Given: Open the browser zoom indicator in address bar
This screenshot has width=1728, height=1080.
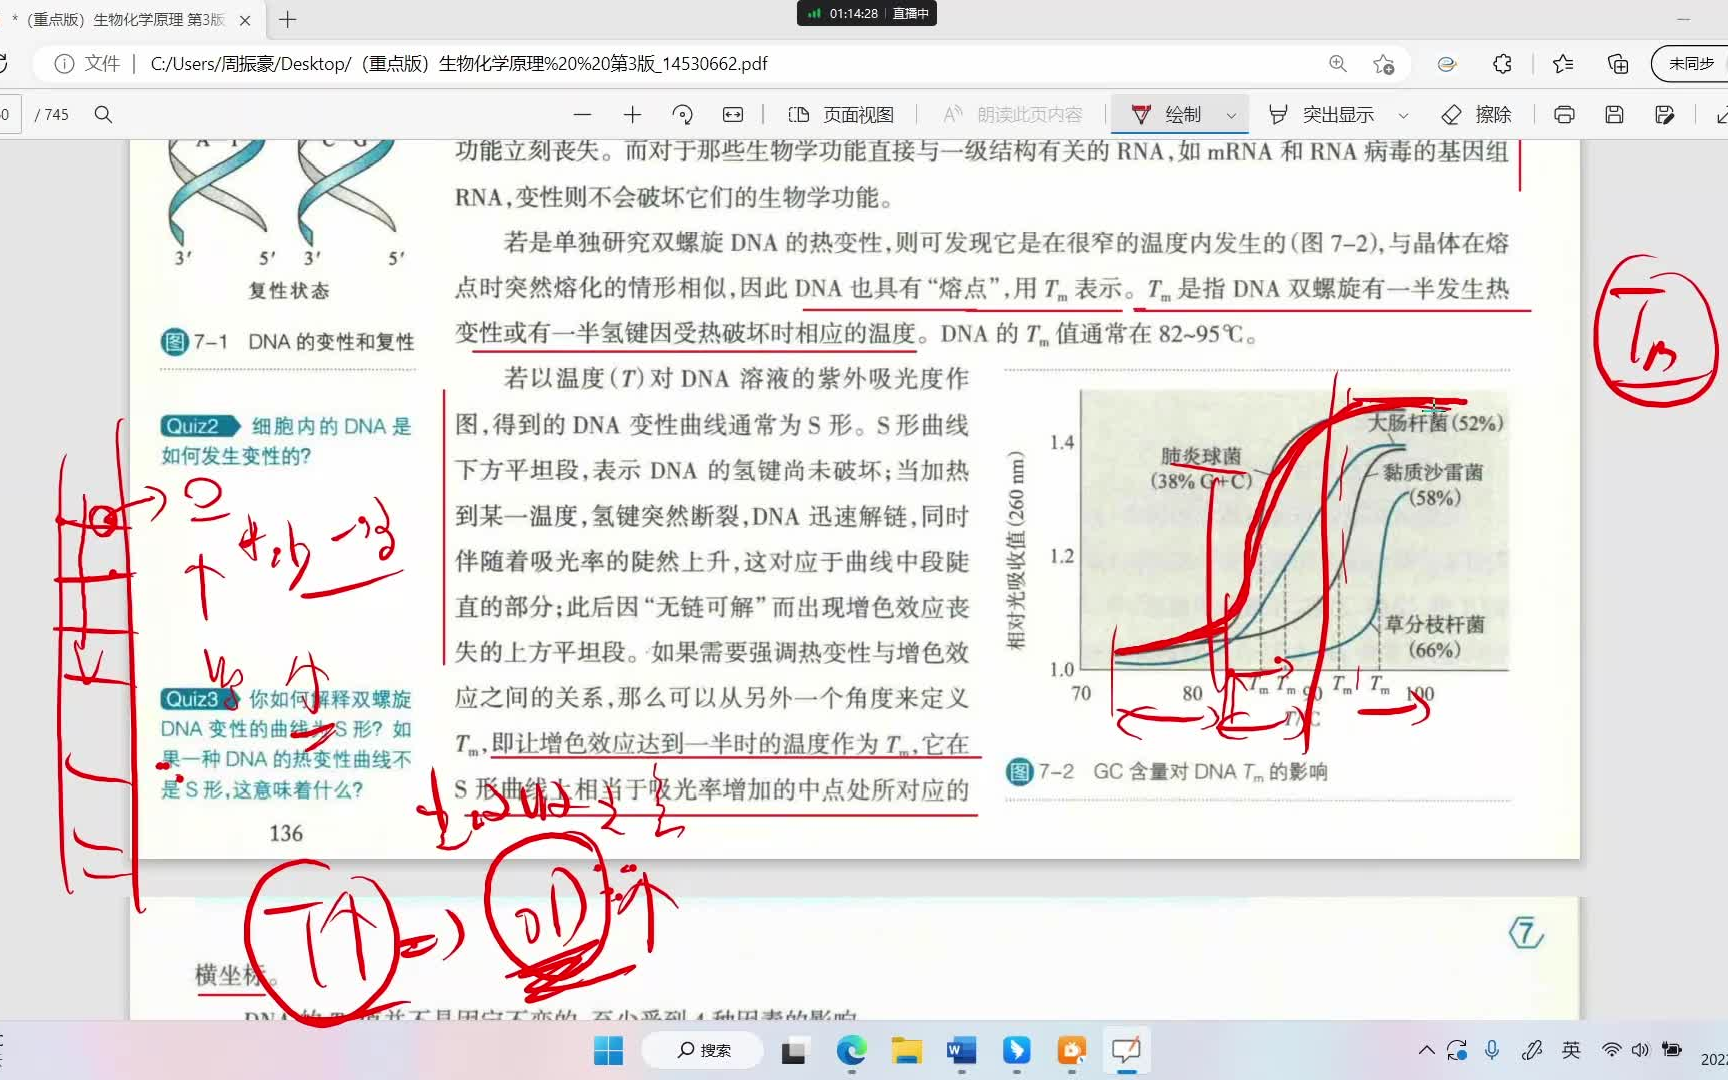Looking at the screenshot, I should pyautogui.click(x=1337, y=64).
